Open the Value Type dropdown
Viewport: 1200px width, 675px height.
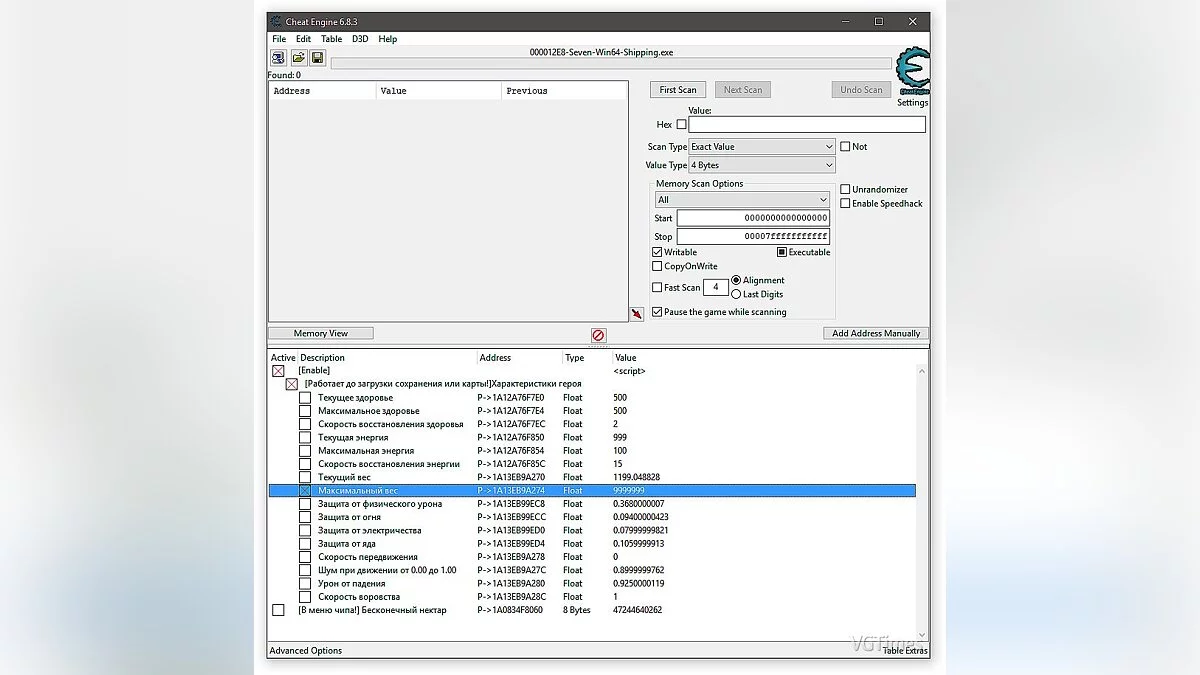click(x=762, y=165)
